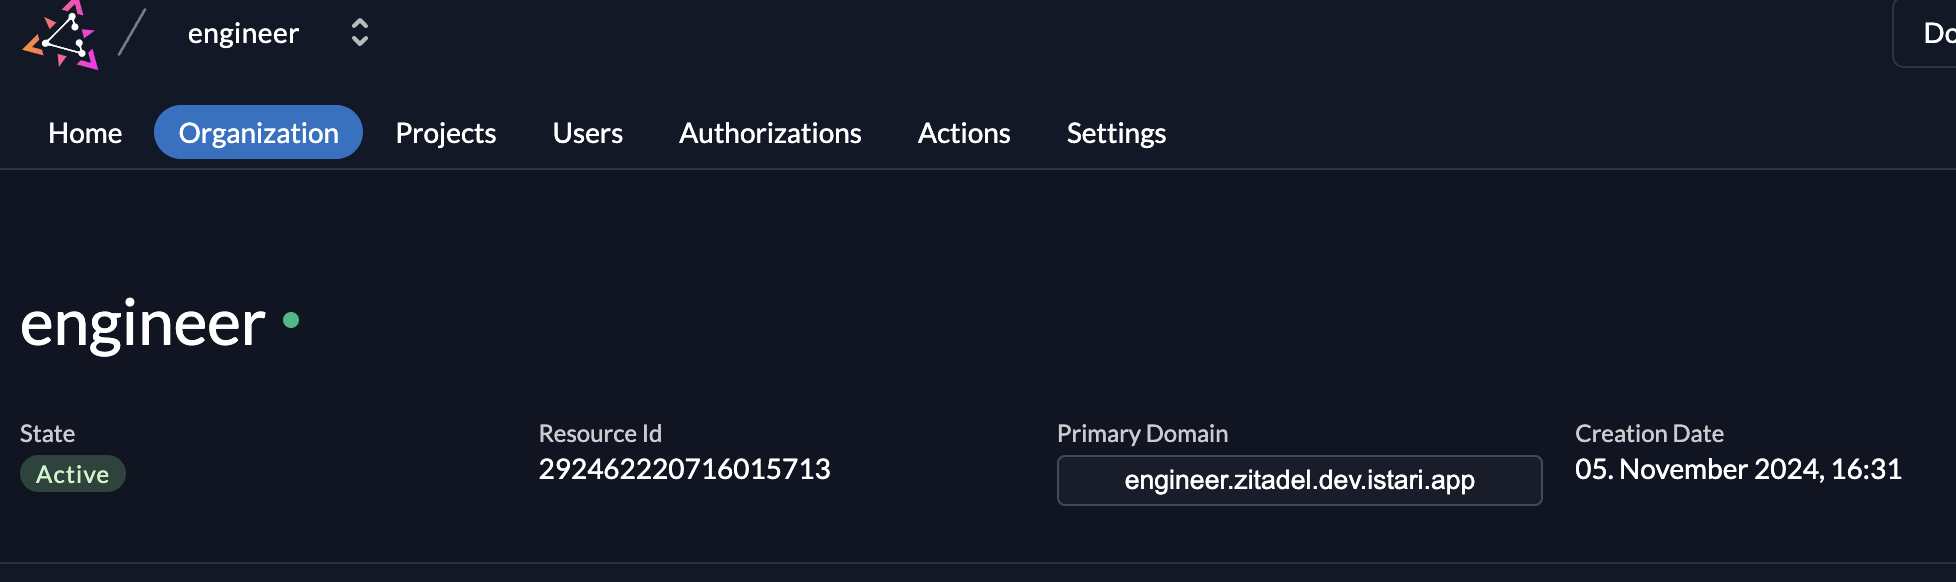Open the Actions section
Viewport: 1956px width, 582px height.
click(964, 132)
